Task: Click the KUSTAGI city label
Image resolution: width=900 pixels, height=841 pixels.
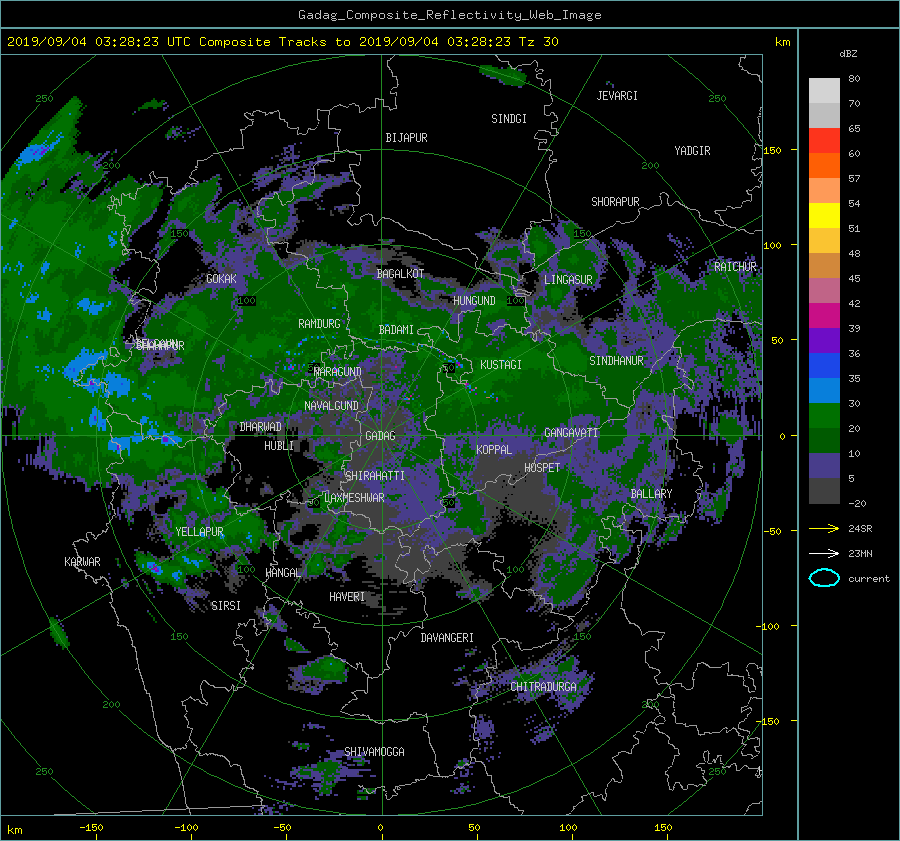Action: (x=501, y=365)
